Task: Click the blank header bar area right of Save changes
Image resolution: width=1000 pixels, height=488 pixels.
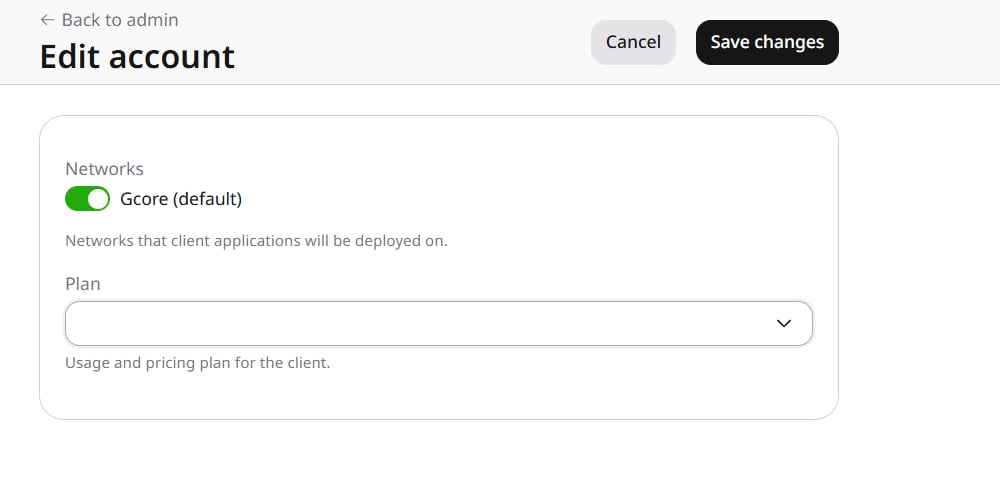Action: (x=918, y=42)
